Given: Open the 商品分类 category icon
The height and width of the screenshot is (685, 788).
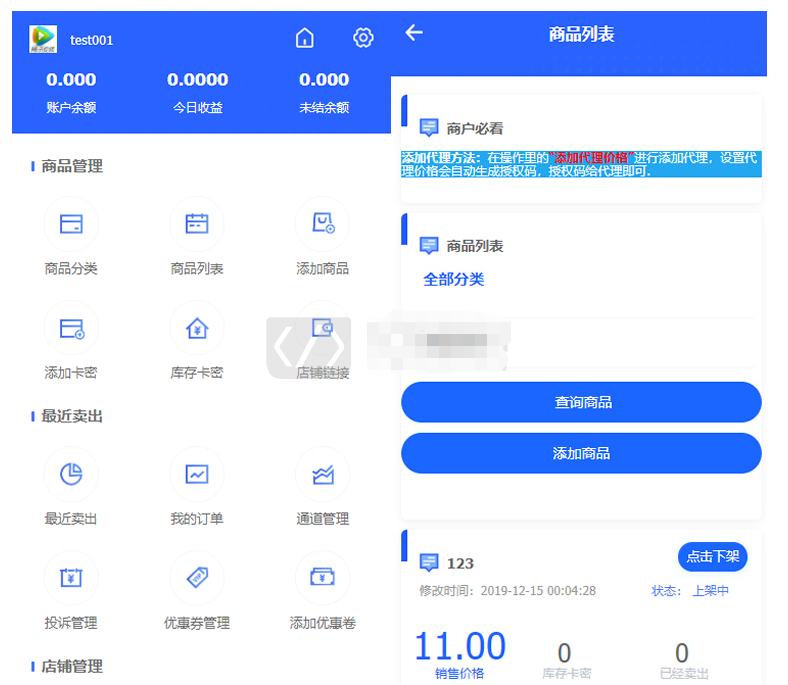Looking at the screenshot, I should (x=71, y=224).
